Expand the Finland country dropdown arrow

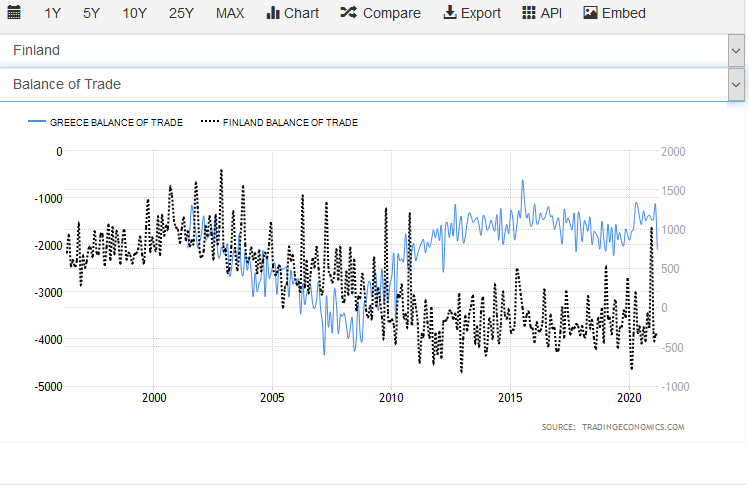737,50
